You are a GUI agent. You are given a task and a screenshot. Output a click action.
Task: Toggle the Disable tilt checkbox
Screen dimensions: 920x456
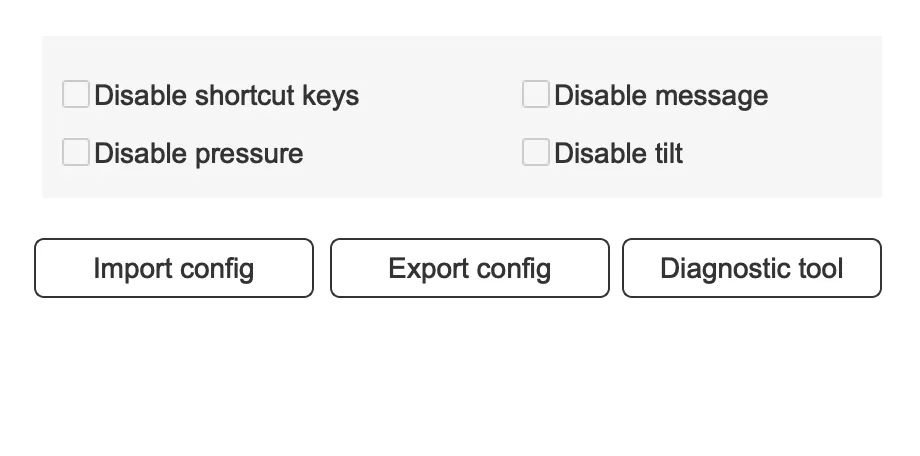click(x=536, y=153)
